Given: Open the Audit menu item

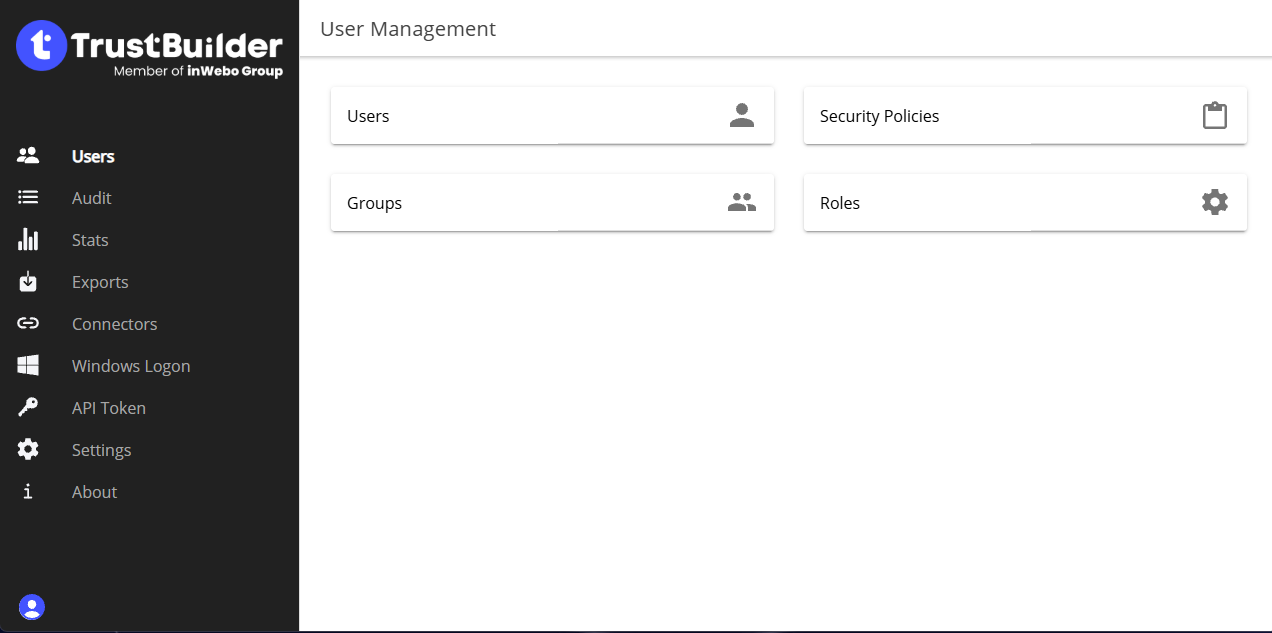Looking at the screenshot, I should coord(91,198).
